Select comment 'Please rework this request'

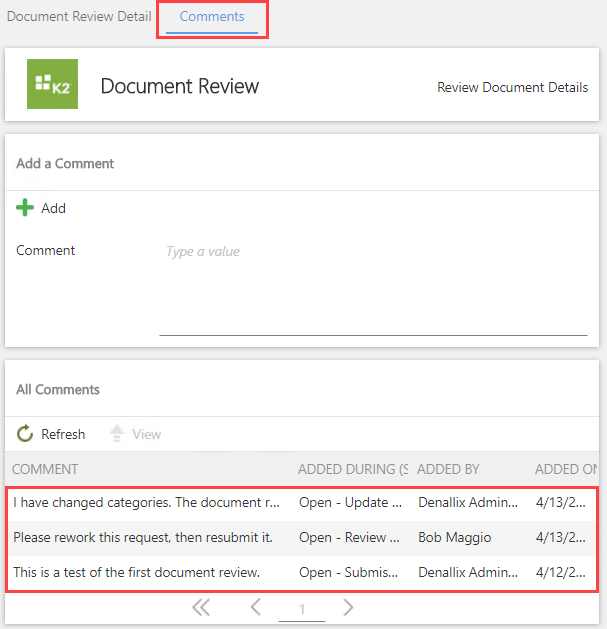pyautogui.click(x=143, y=537)
